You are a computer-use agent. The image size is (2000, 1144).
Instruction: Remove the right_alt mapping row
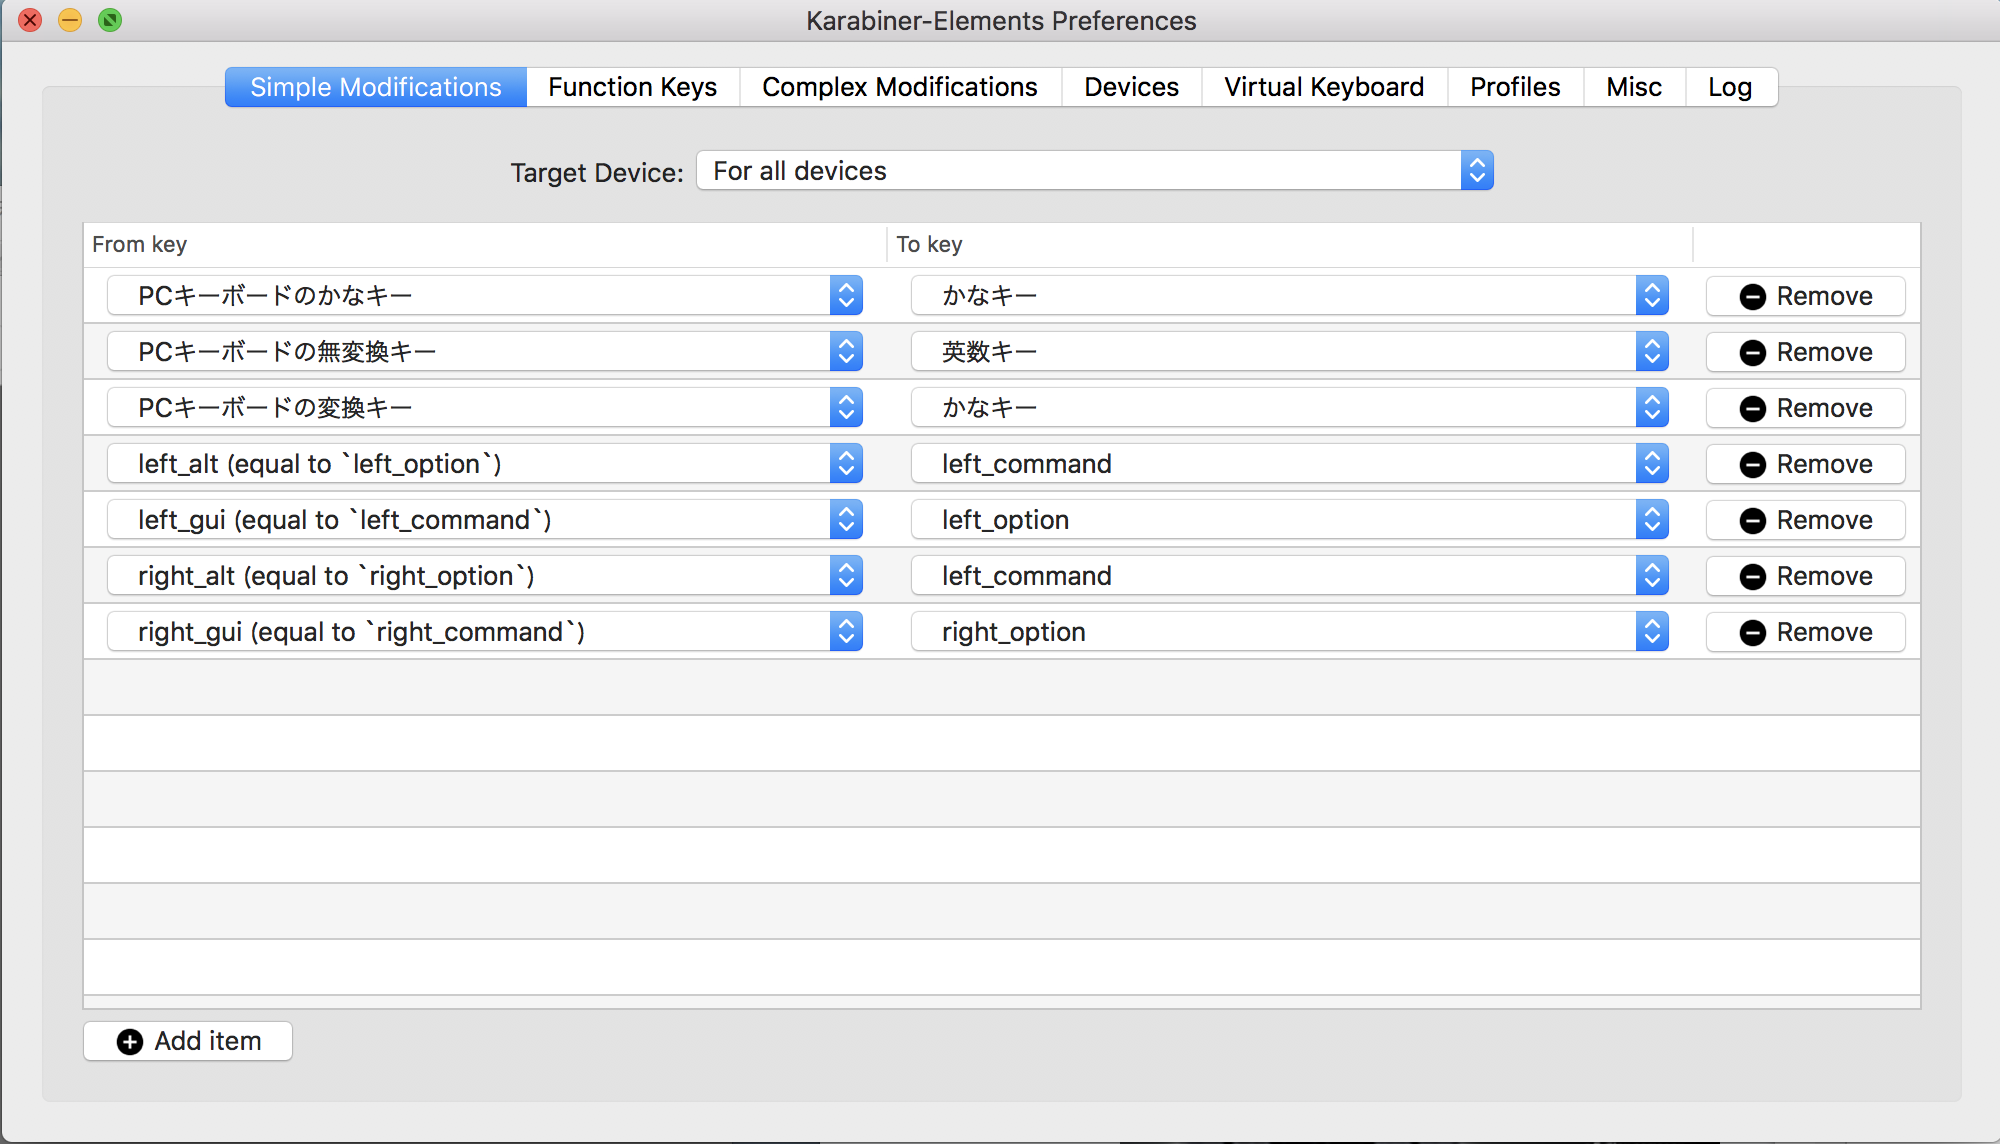(x=1806, y=576)
